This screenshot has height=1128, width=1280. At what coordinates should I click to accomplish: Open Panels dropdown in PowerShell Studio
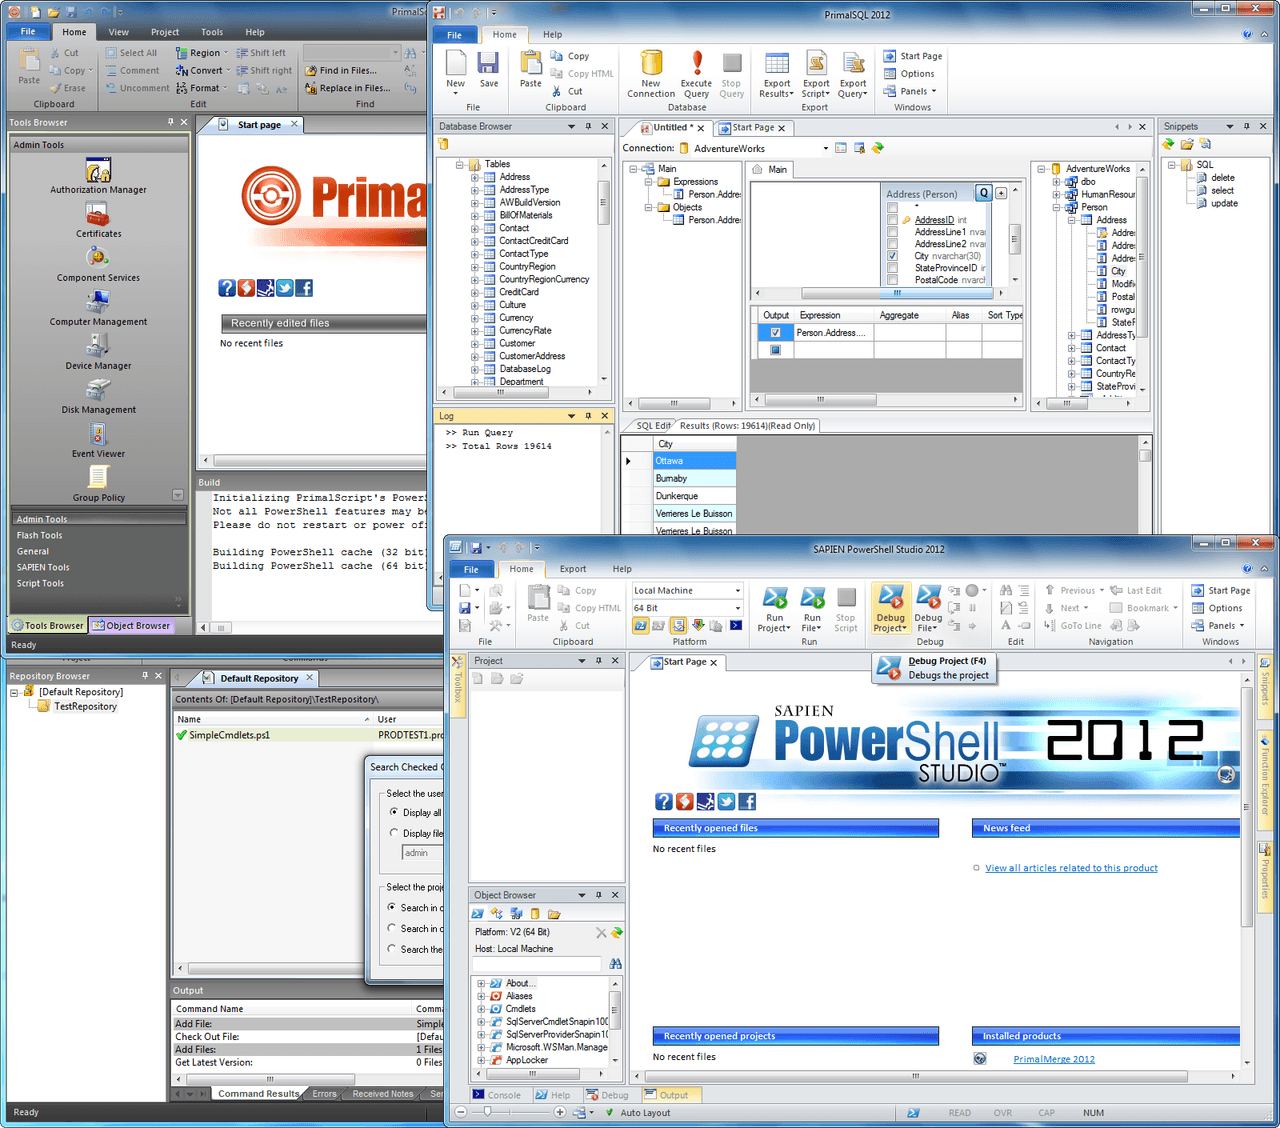pos(1218,626)
